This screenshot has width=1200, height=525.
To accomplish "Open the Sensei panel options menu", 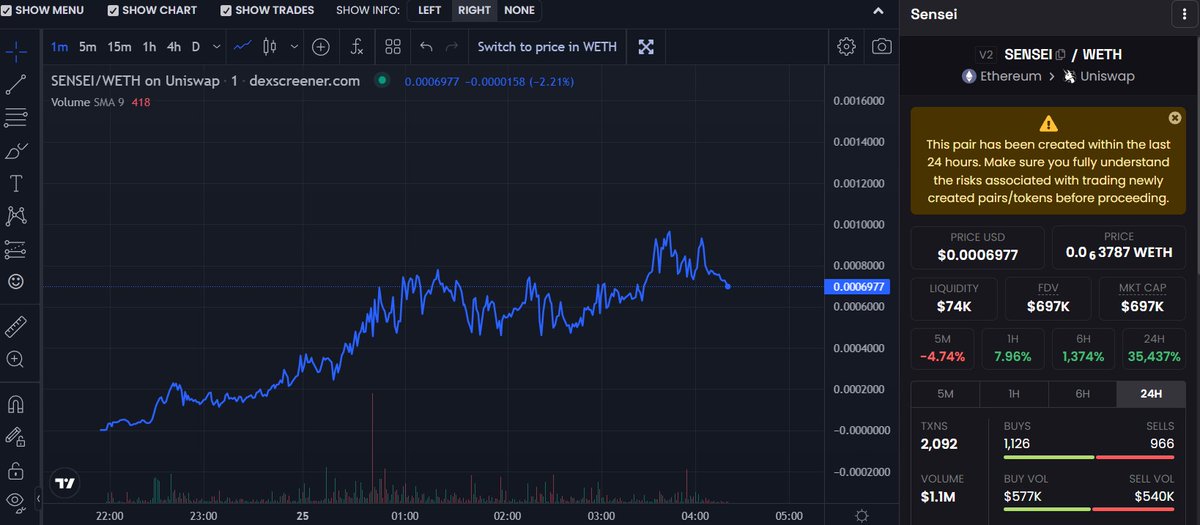I will (1184, 15).
